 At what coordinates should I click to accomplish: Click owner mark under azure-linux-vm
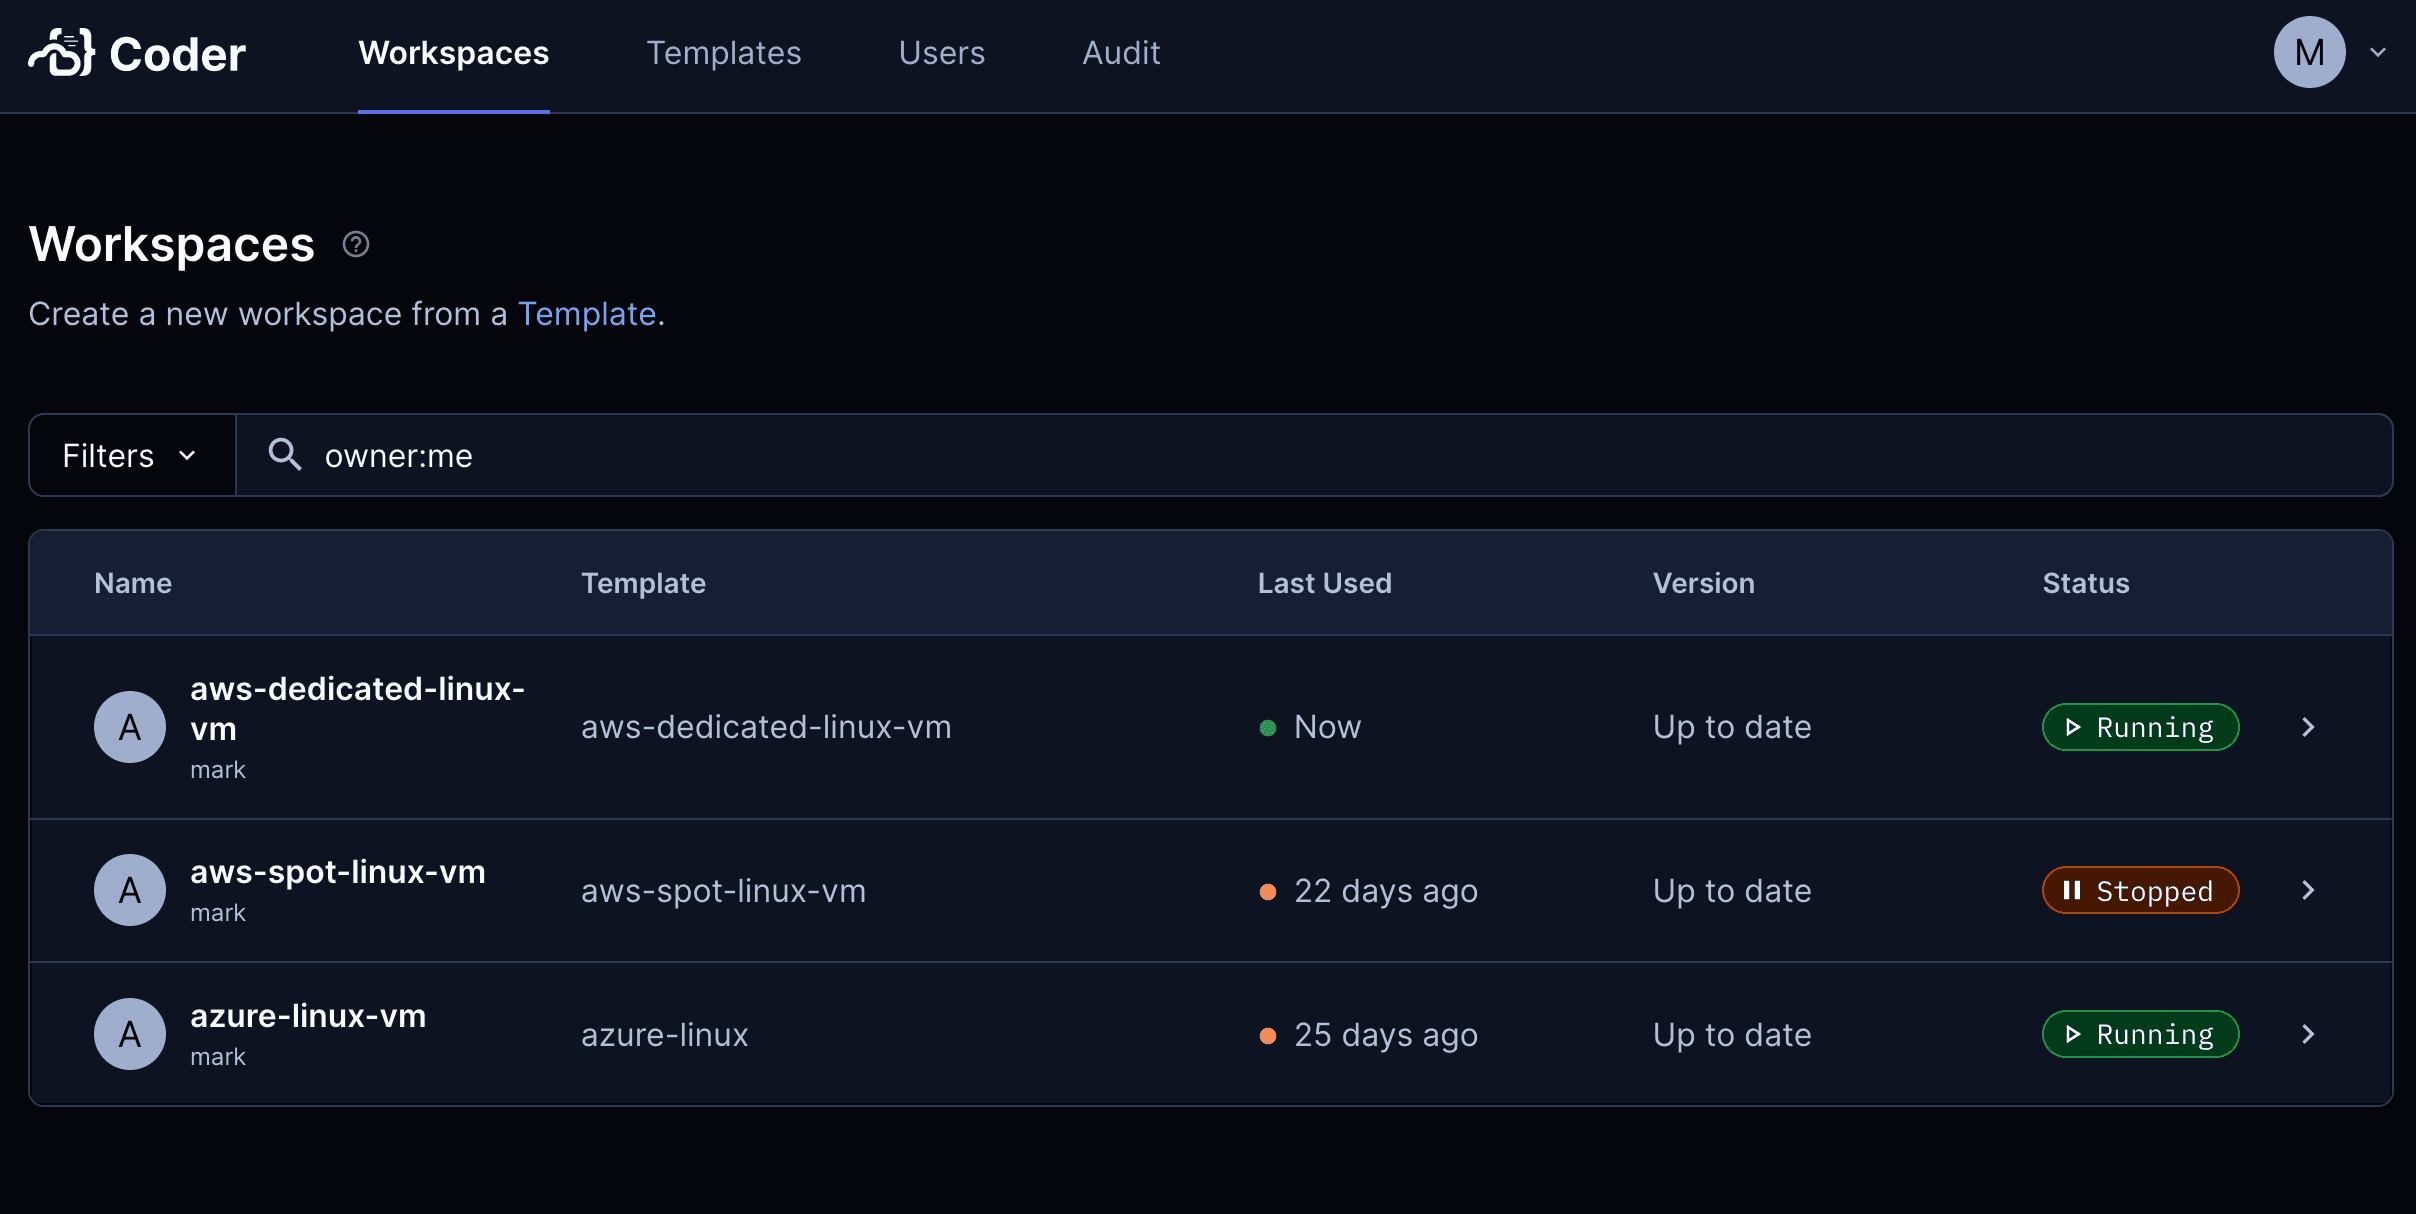218,1057
